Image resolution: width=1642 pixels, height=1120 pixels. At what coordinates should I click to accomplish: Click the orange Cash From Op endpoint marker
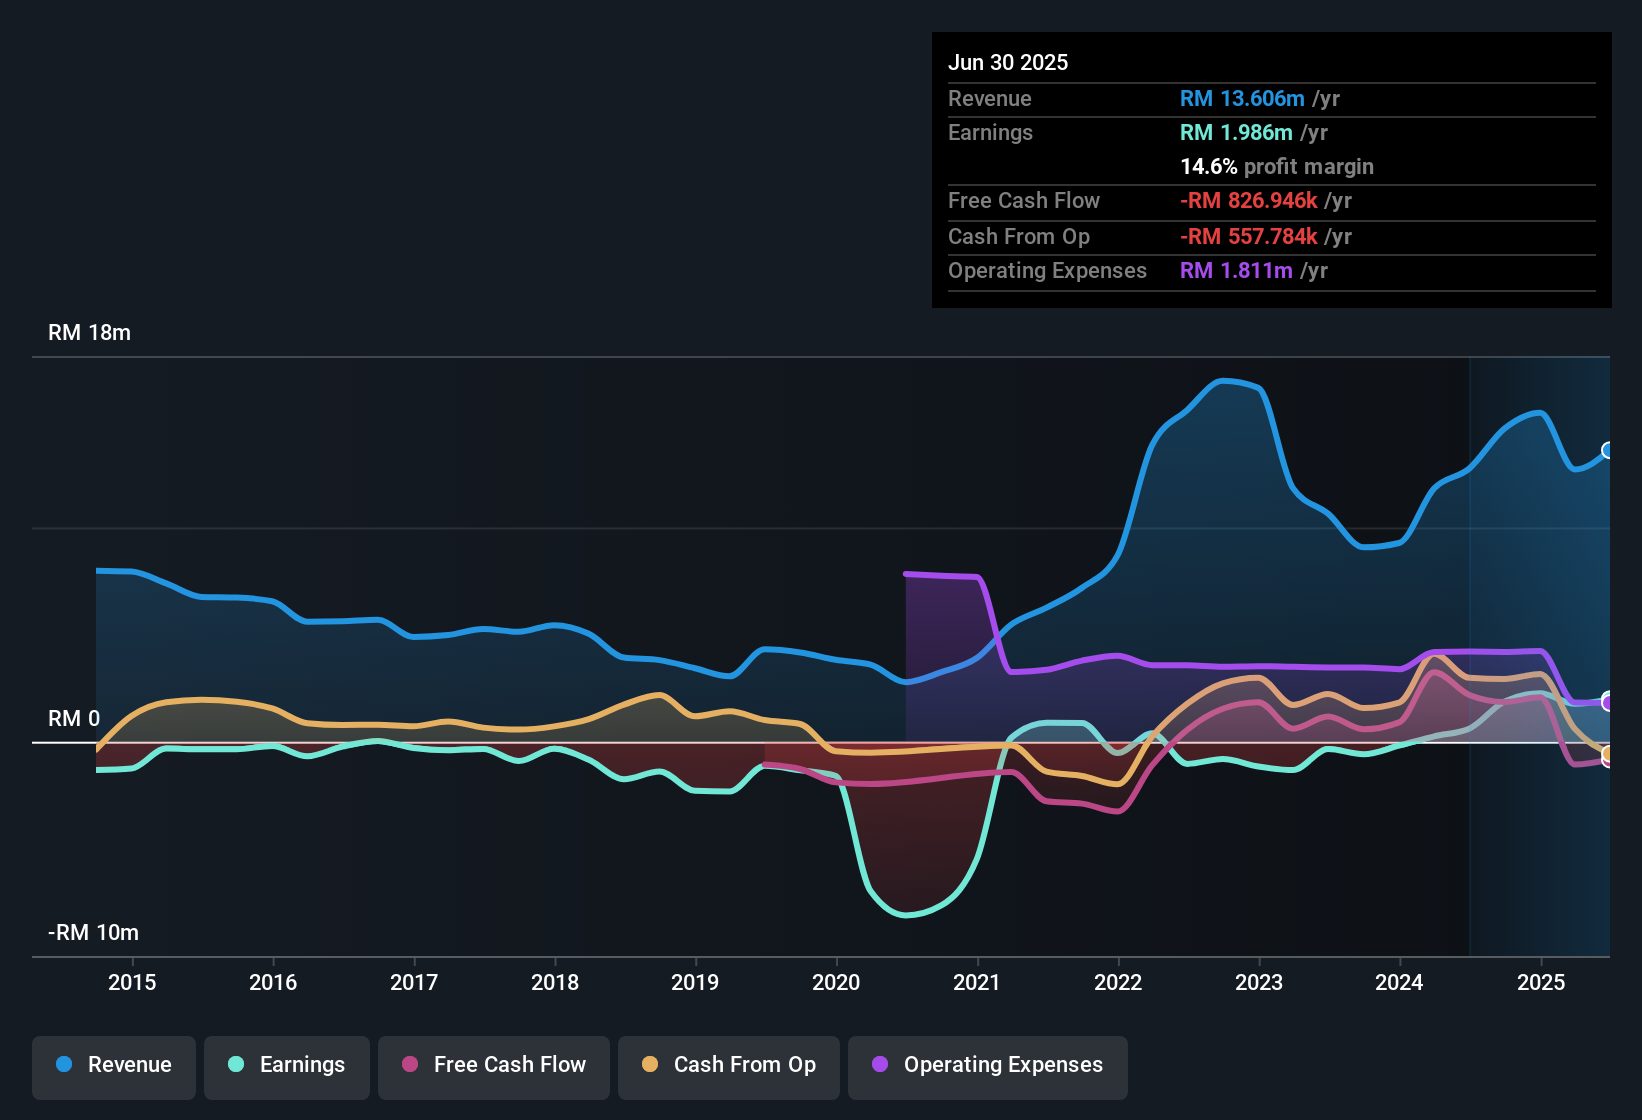[x=1608, y=754]
